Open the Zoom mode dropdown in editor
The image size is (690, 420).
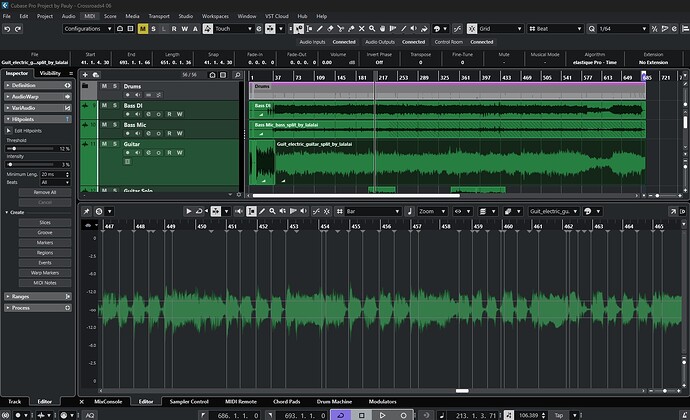(432, 211)
